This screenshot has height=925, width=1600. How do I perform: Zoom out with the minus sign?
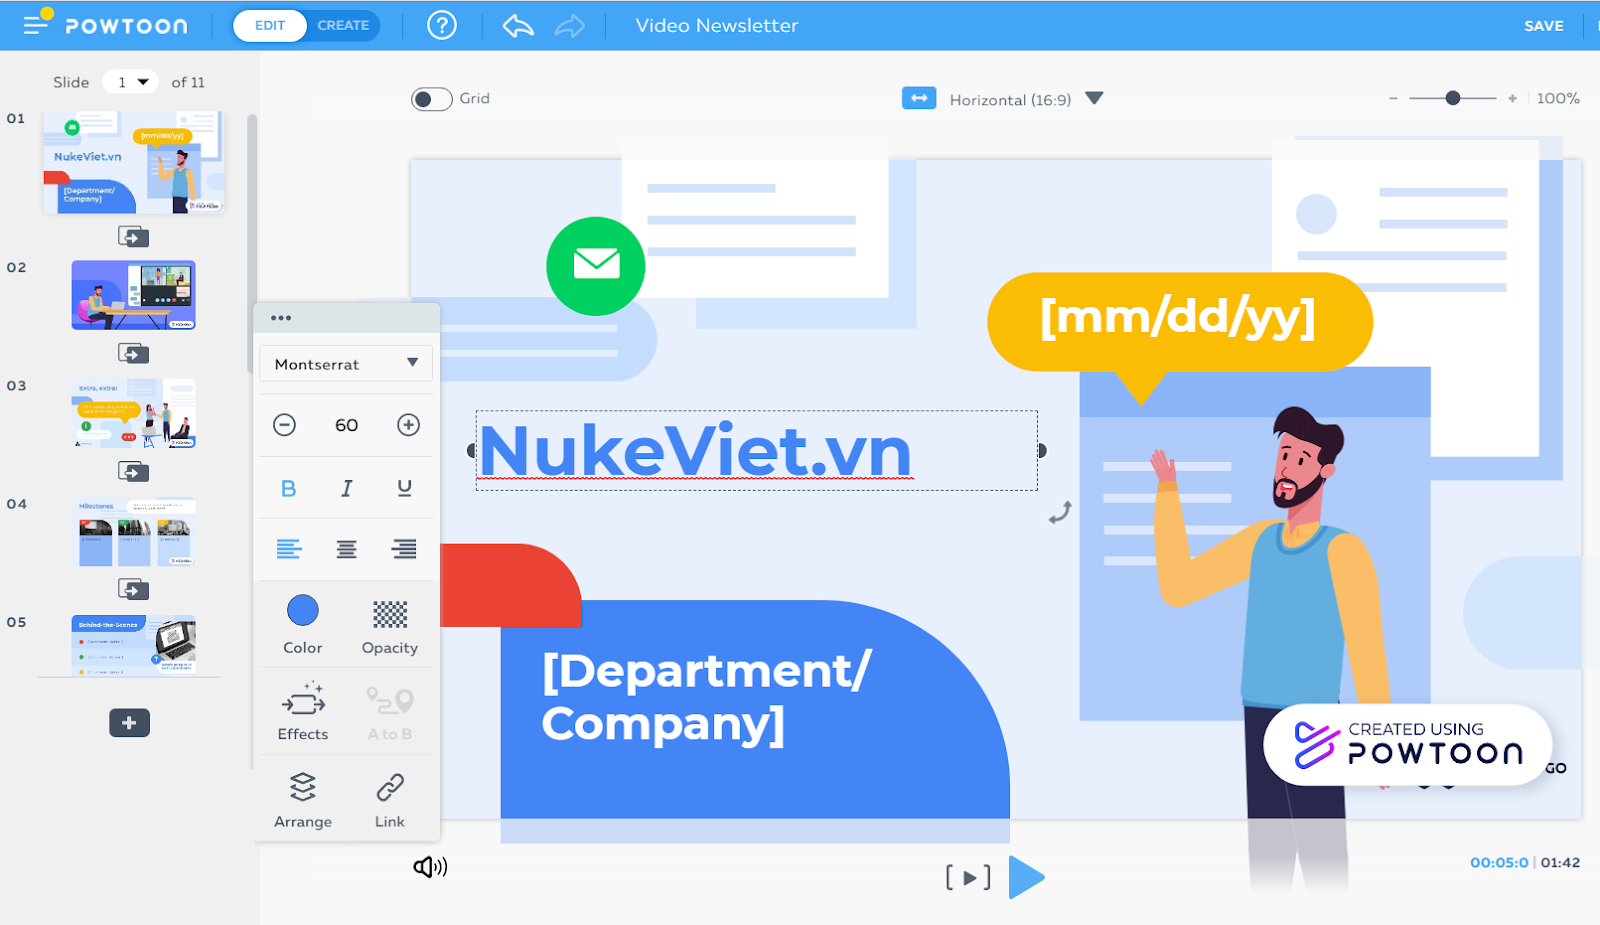click(1393, 98)
